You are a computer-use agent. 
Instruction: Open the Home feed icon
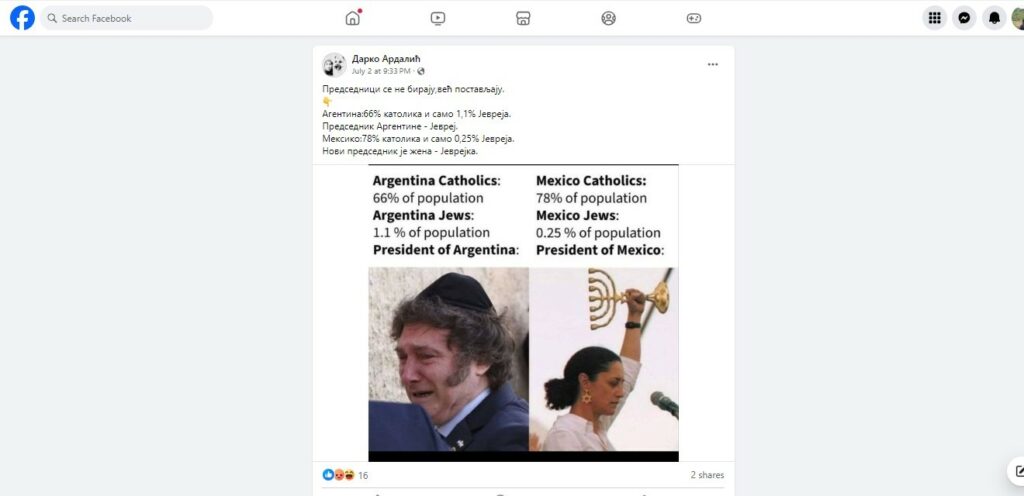353,18
